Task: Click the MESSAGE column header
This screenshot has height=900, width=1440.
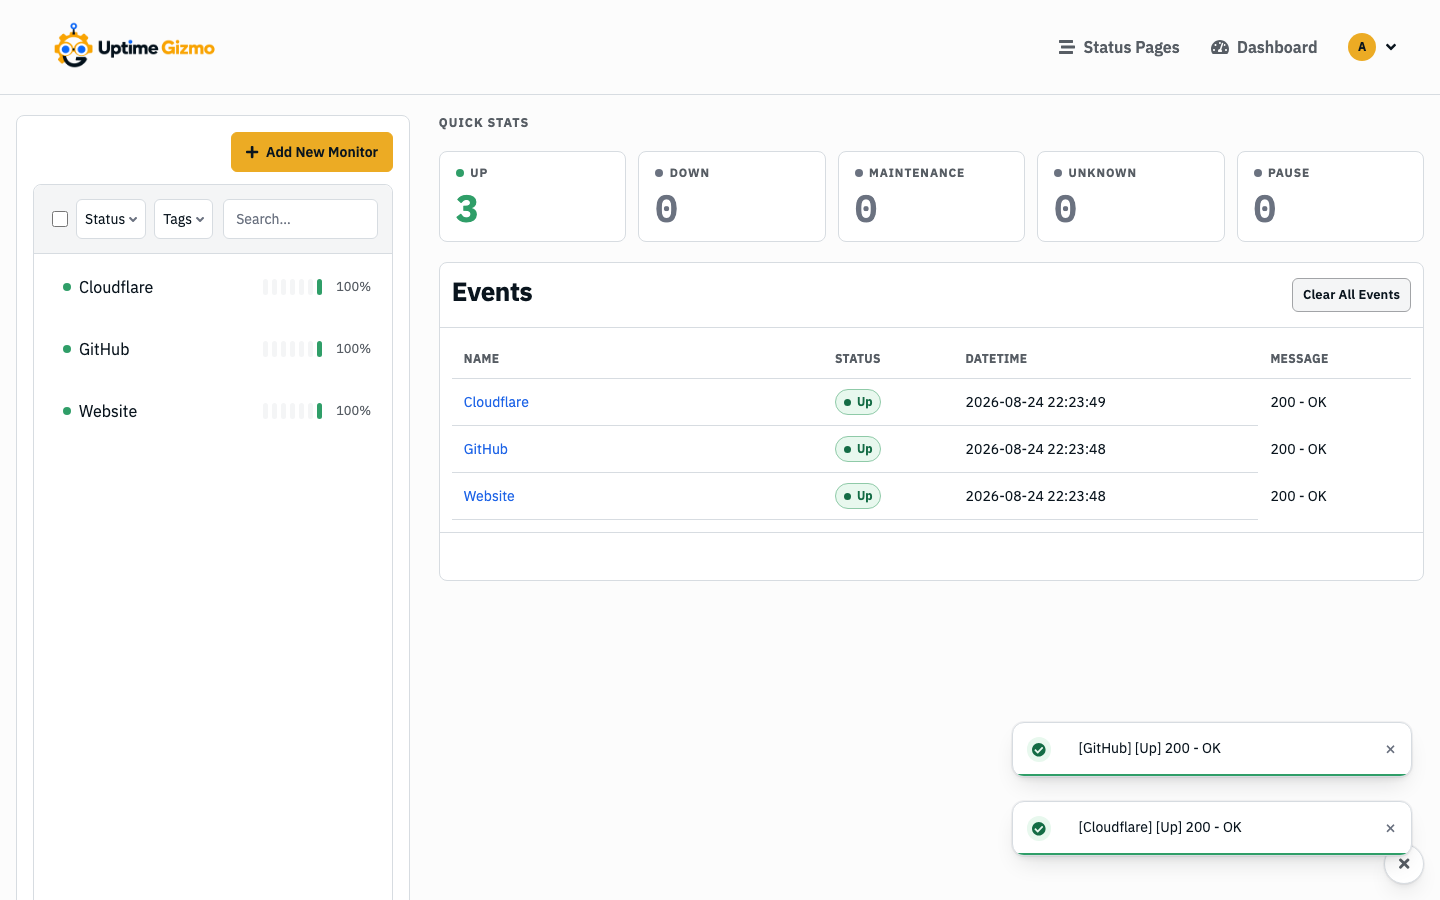Action: 1299,359
